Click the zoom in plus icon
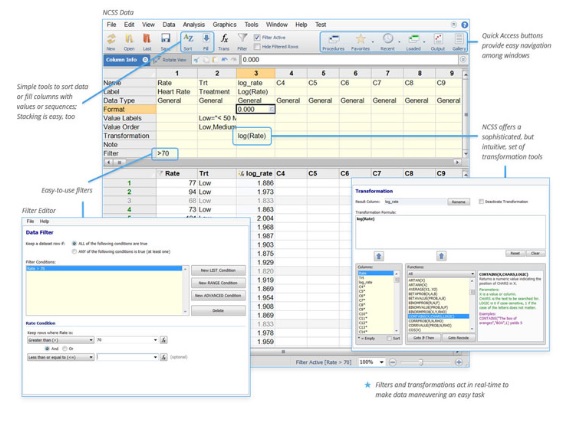The image size is (573, 435). coord(459,362)
